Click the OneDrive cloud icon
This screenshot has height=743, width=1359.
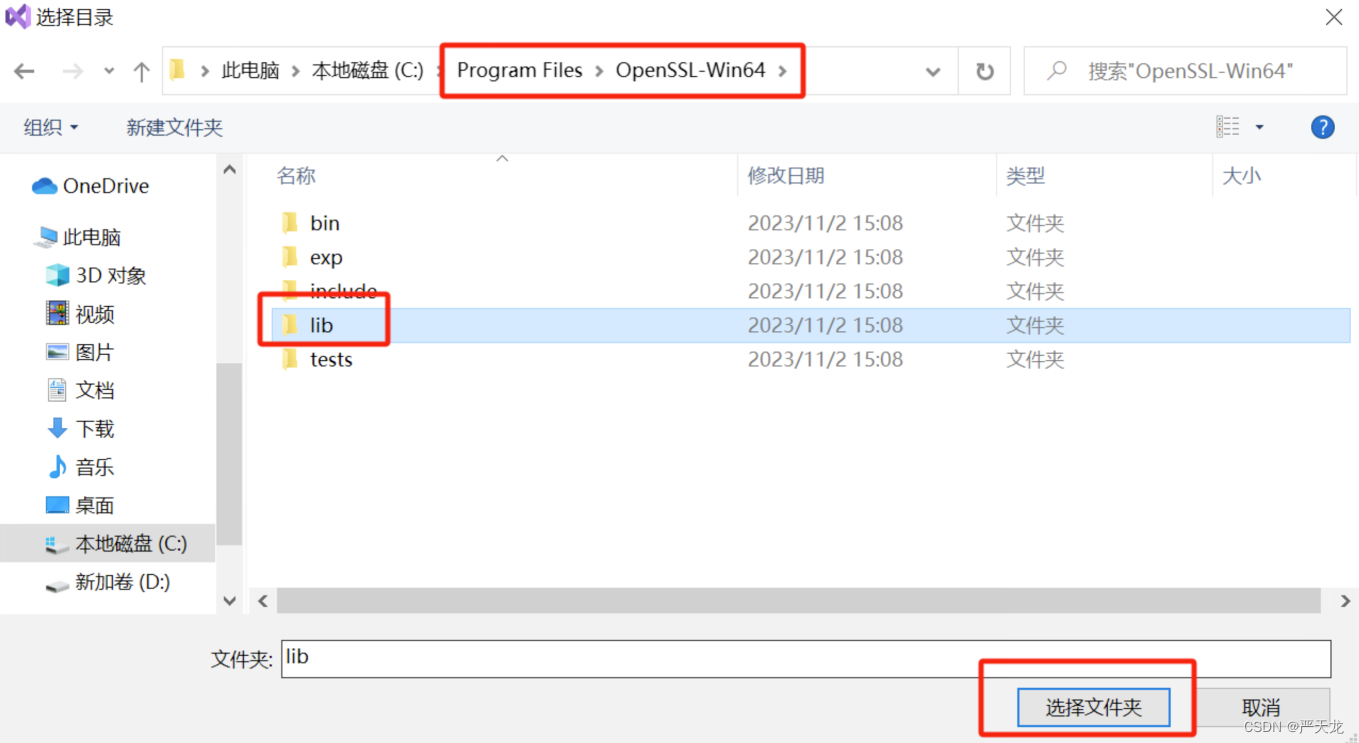pyautogui.click(x=44, y=186)
